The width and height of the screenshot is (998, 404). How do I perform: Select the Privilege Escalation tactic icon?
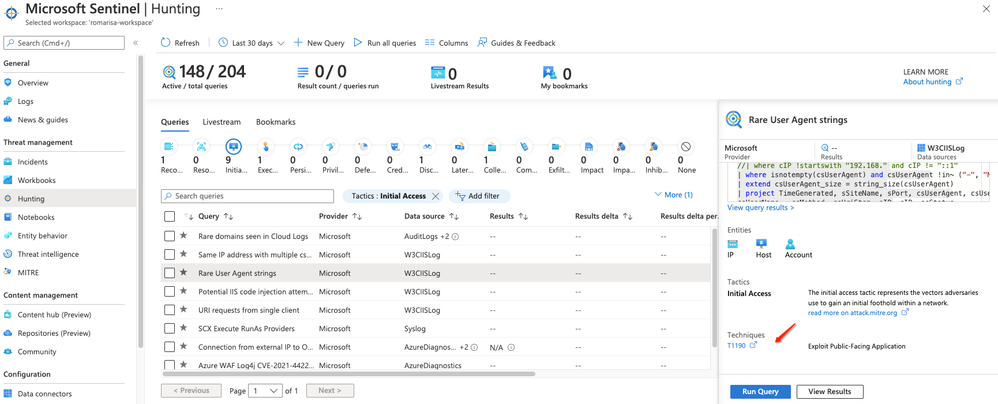(x=330, y=146)
